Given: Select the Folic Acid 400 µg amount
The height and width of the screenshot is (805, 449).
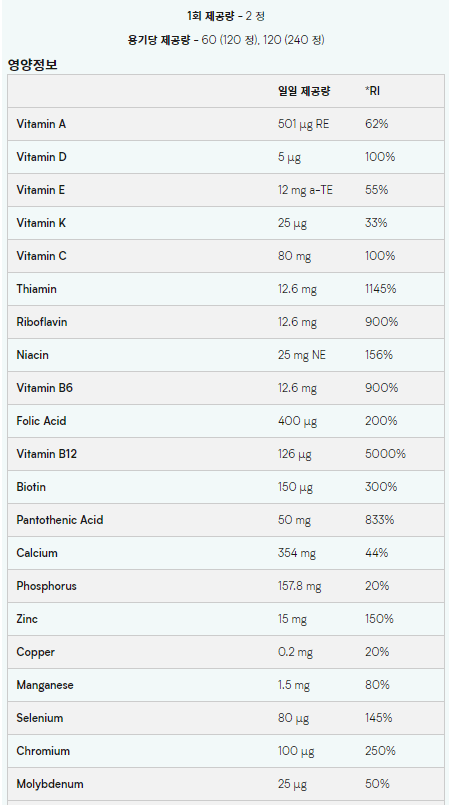Looking at the screenshot, I should [x=298, y=421].
